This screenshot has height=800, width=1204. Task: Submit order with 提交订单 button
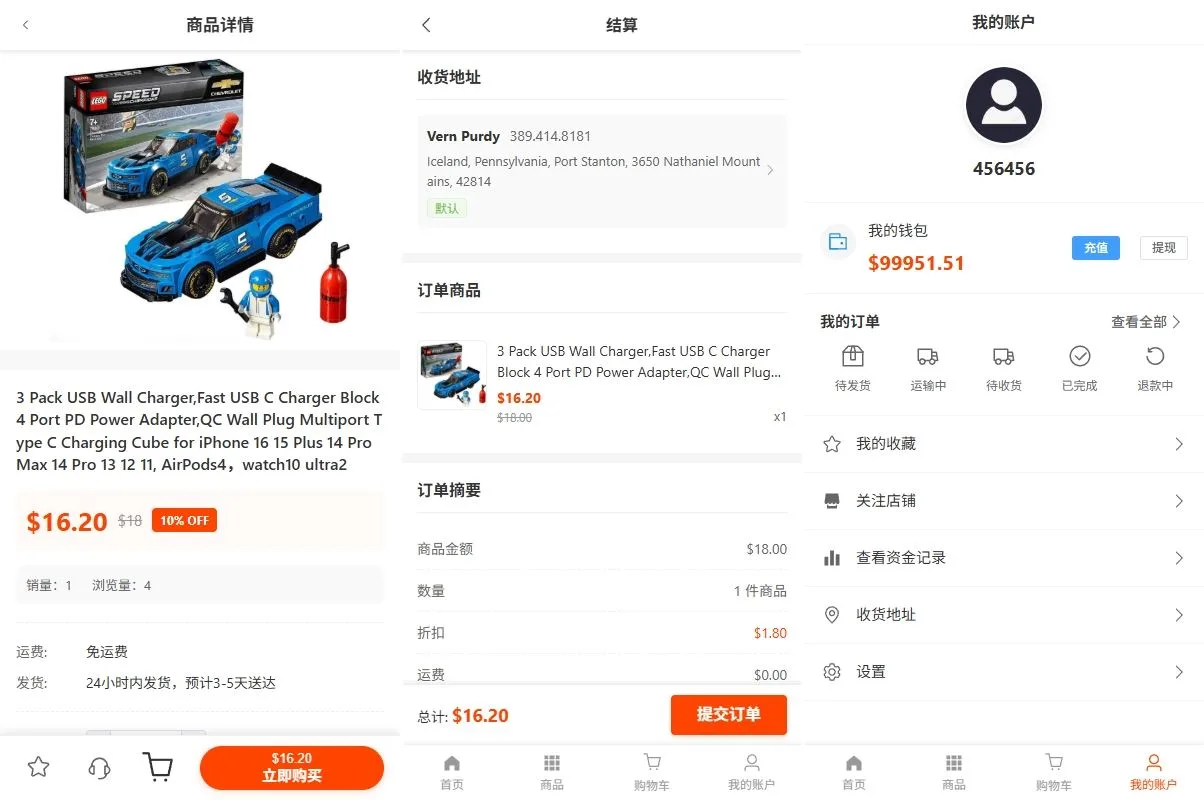point(729,715)
